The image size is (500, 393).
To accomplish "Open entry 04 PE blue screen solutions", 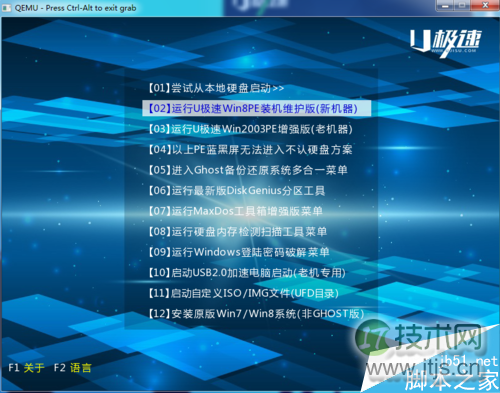I will coord(250,150).
